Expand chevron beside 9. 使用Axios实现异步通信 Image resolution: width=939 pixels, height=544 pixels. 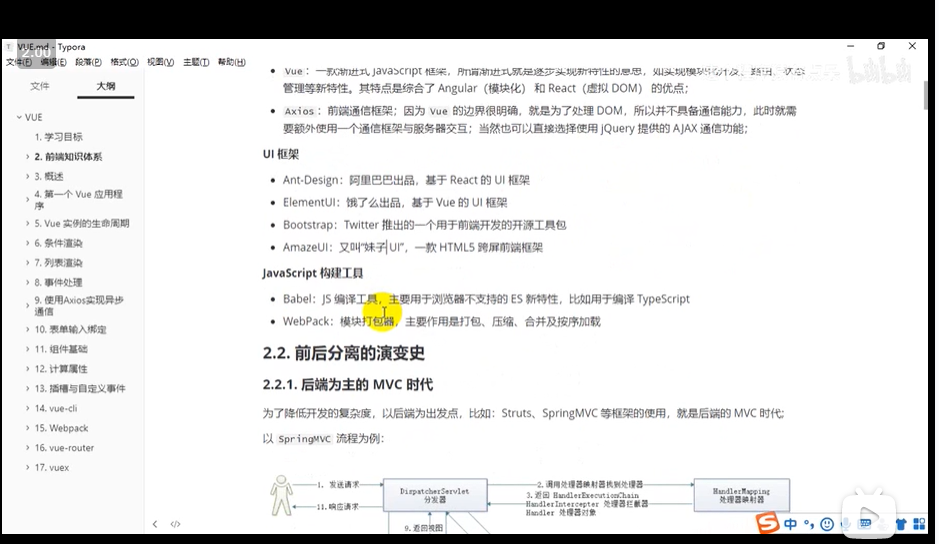pos(28,306)
